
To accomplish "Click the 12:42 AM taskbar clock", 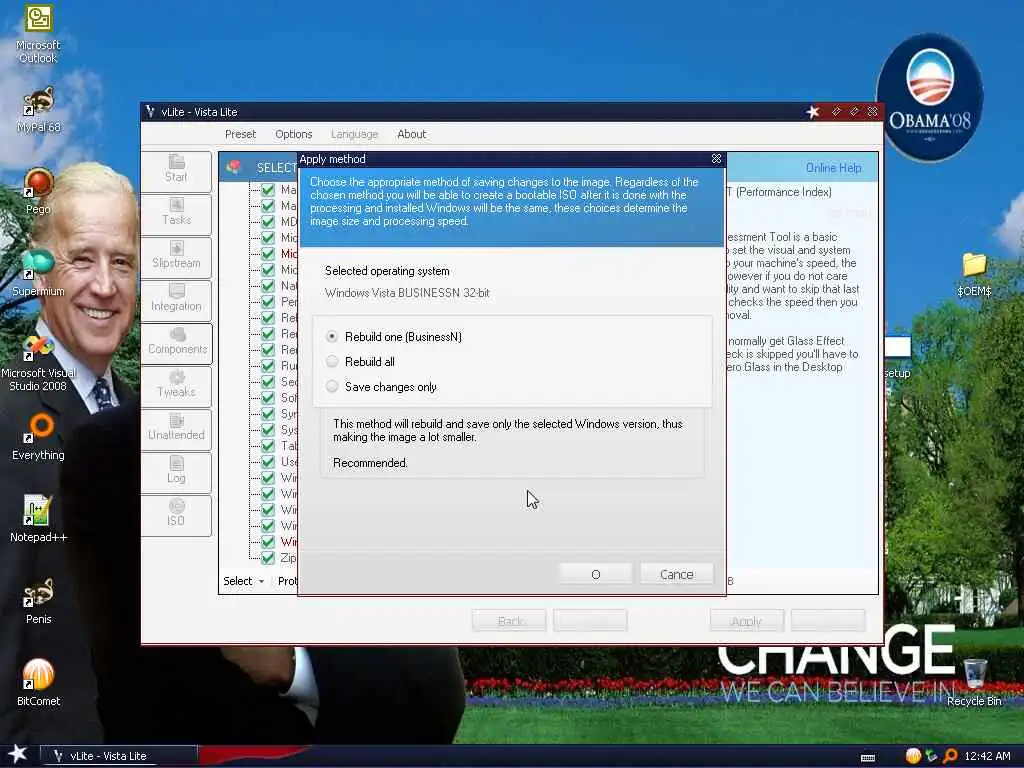I will [x=987, y=756].
